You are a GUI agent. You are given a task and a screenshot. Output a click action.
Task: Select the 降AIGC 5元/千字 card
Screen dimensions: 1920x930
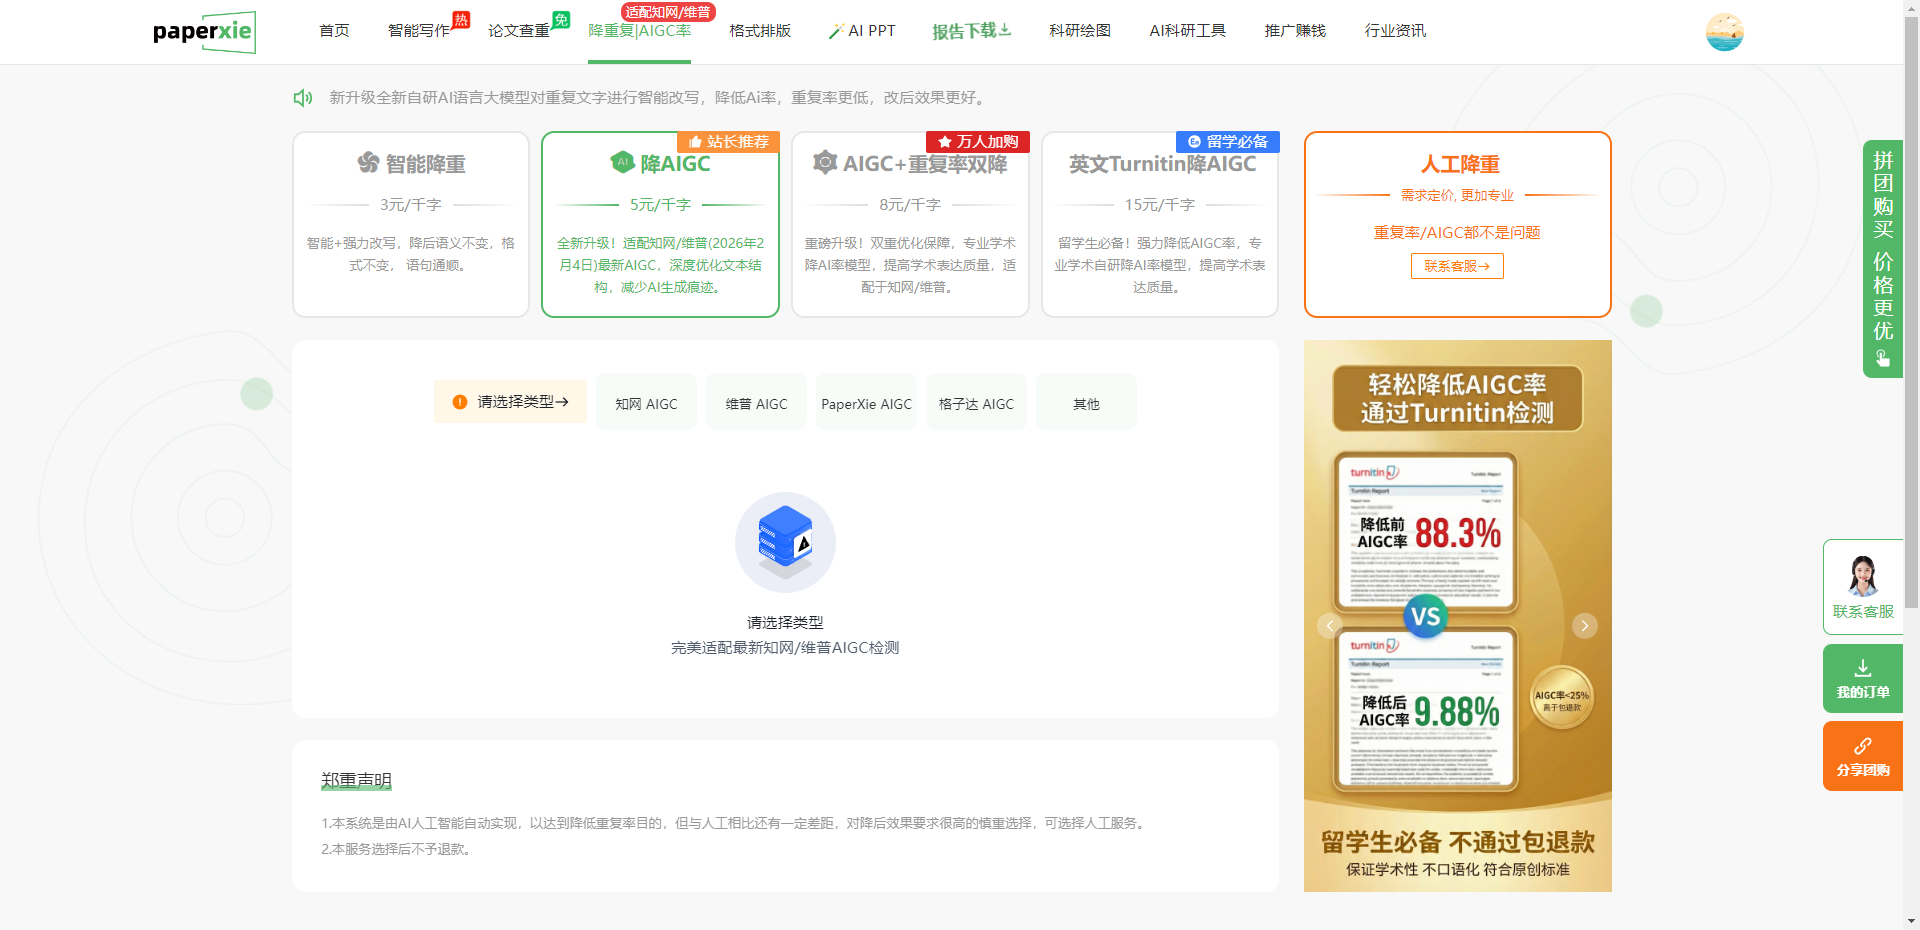(660, 225)
